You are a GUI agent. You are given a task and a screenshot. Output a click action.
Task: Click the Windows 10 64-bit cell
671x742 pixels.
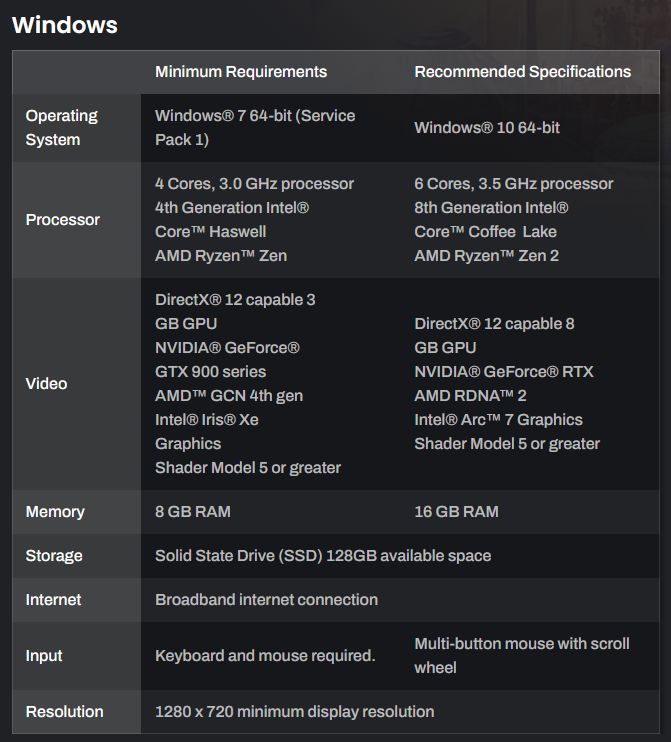487,128
